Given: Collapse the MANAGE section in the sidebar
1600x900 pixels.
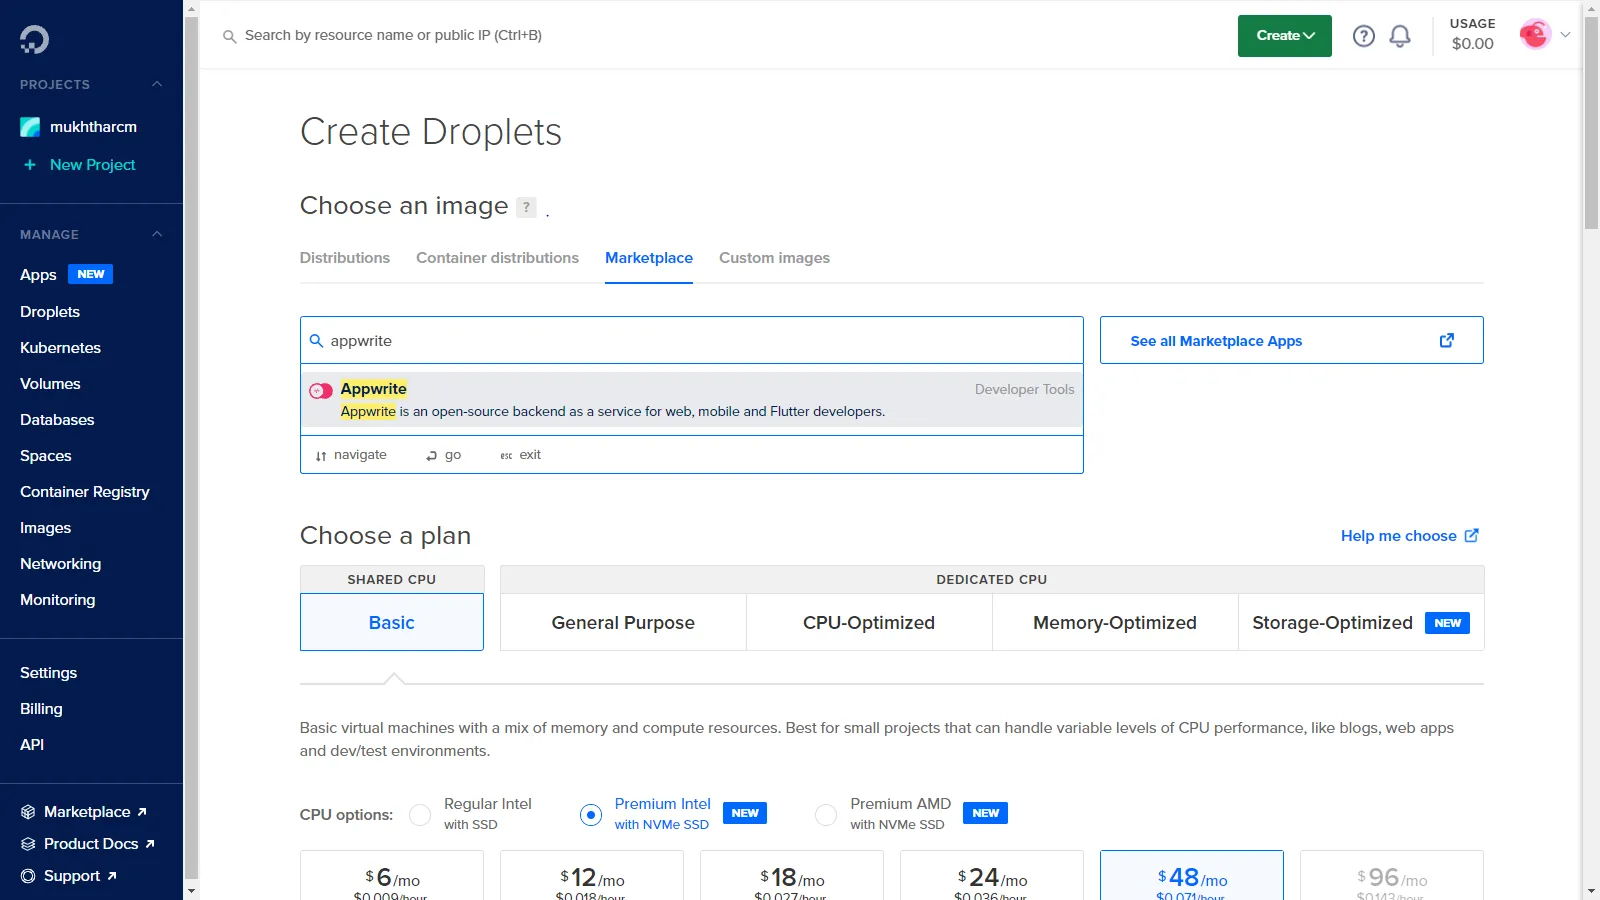Looking at the screenshot, I should click(x=156, y=234).
